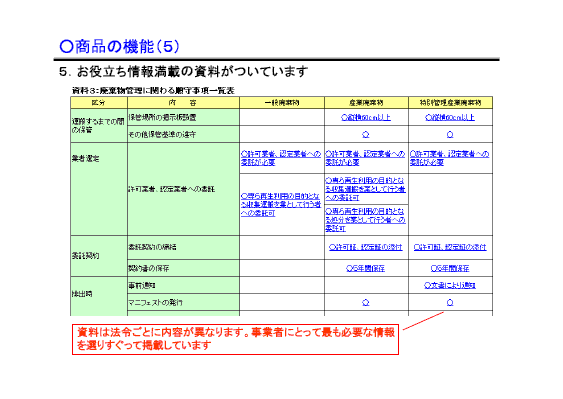The width and height of the screenshot is (563, 399).
Task: Select the 区分 column header
Action: coord(99,103)
